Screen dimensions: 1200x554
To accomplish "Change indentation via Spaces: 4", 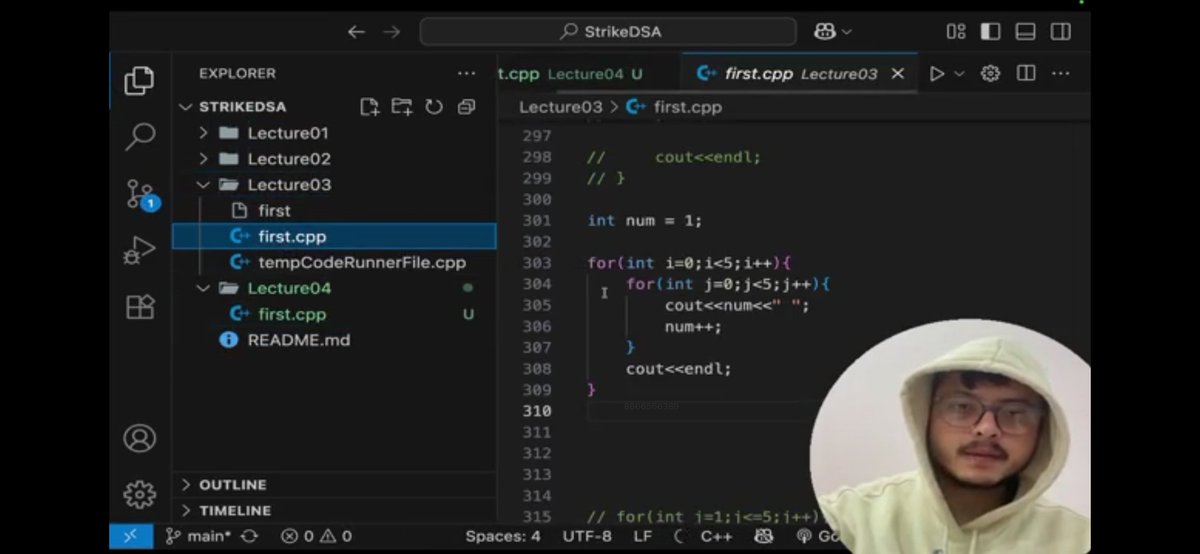I will (x=503, y=536).
